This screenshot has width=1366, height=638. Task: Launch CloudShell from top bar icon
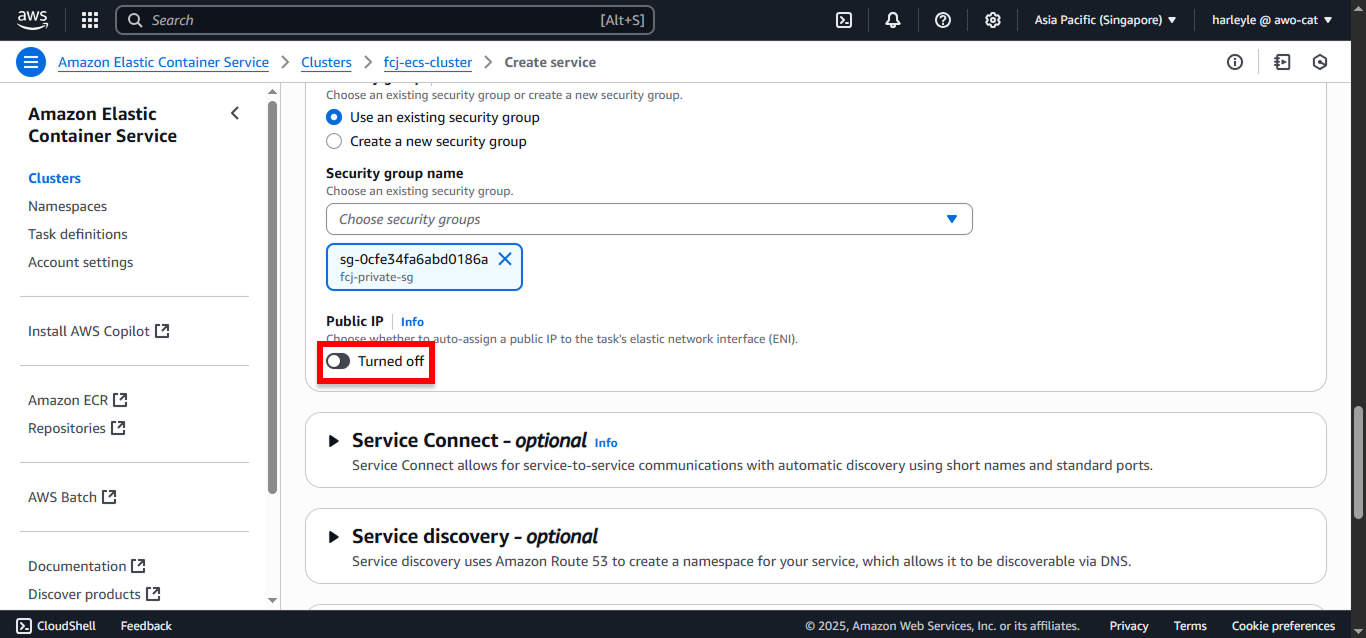(844, 20)
